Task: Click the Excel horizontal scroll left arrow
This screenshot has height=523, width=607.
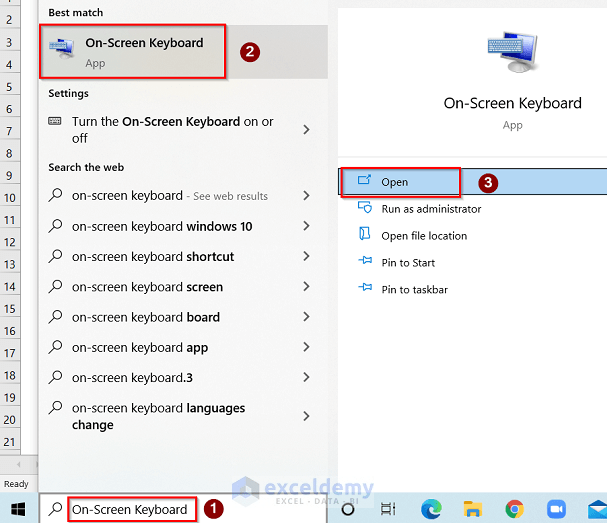Action: pyautogui.click(x=18, y=464)
